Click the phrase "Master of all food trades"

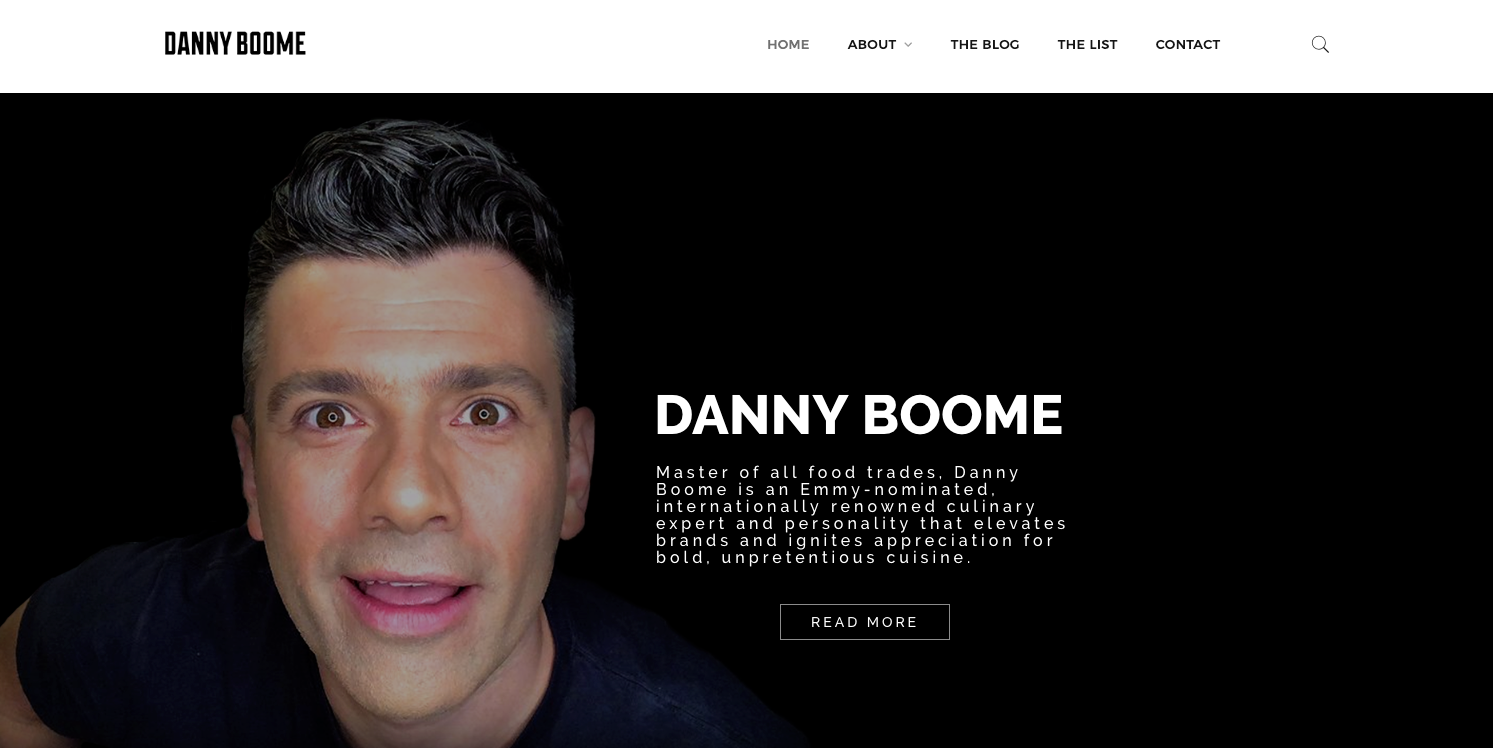798,472
